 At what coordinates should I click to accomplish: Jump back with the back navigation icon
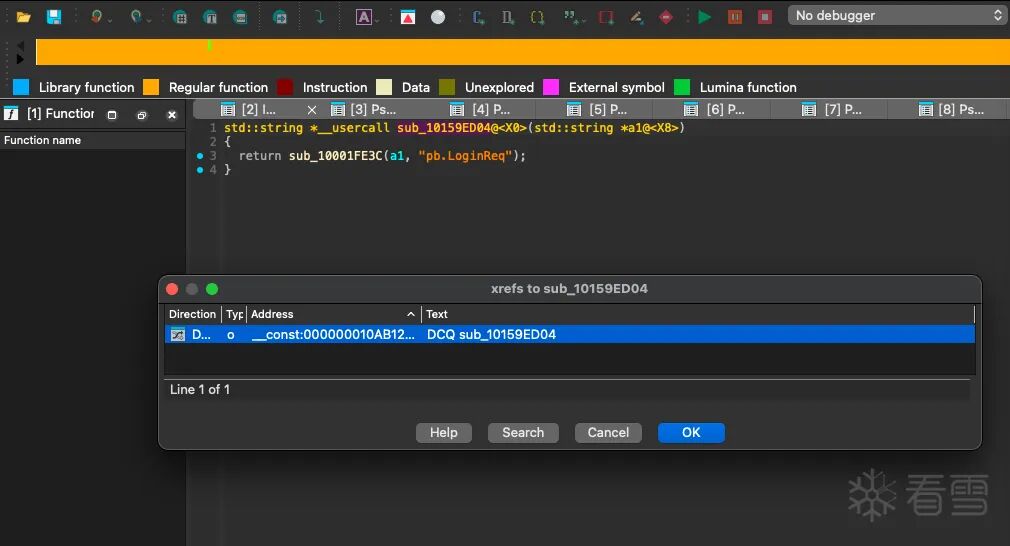97,17
